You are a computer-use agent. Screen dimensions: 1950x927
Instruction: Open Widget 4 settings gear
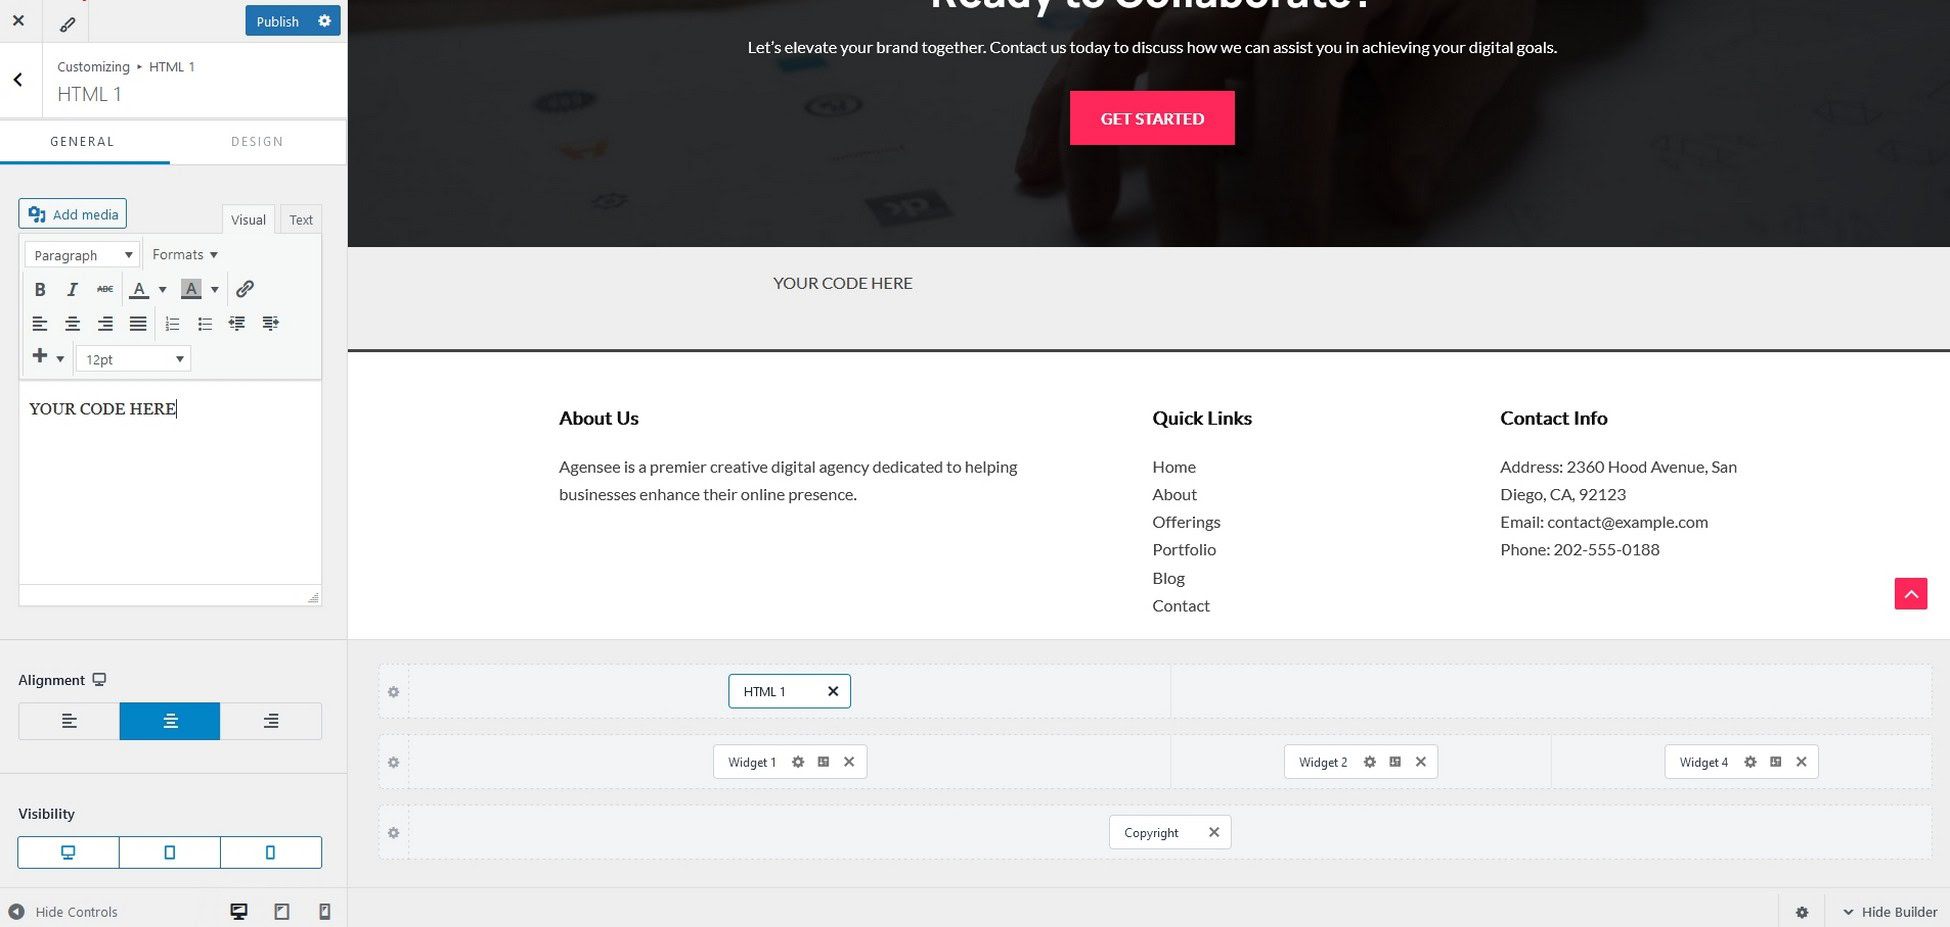coord(1750,762)
